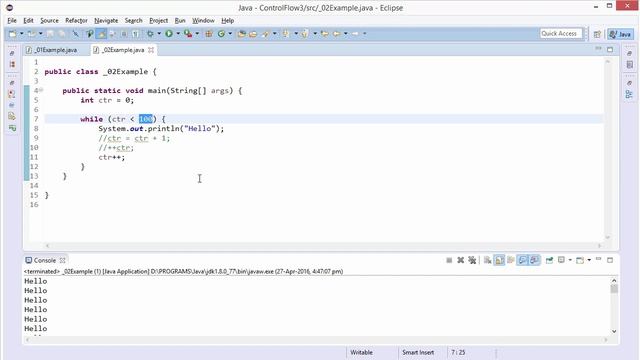Switch to the Java perspective button
The image size is (640, 360).
click(x=620, y=34)
